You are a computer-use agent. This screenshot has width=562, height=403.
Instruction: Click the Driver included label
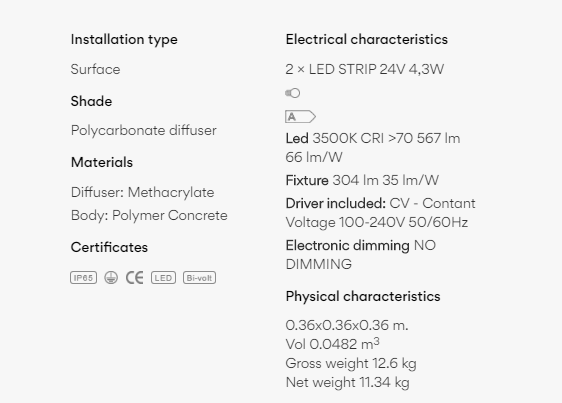pos(335,204)
